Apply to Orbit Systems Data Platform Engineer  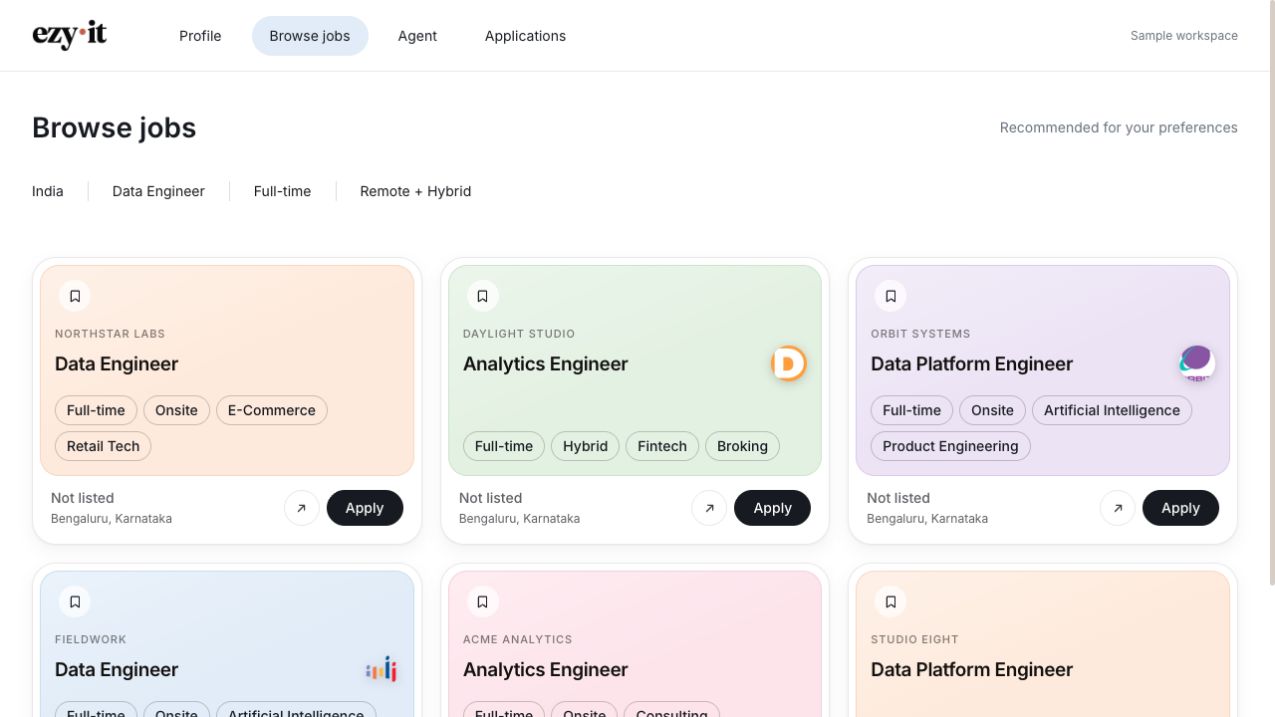coord(1181,508)
